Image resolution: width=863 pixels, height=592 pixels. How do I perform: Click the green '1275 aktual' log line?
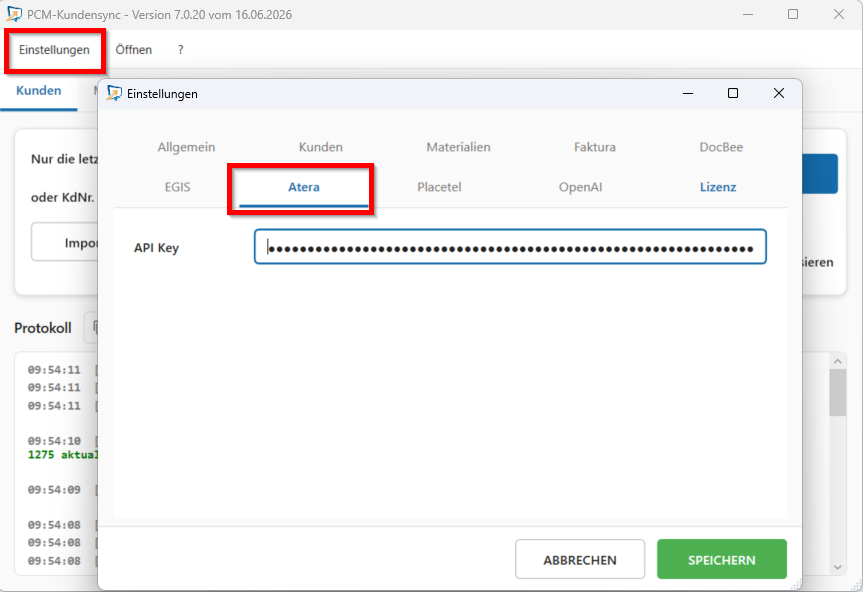(x=63, y=455)
